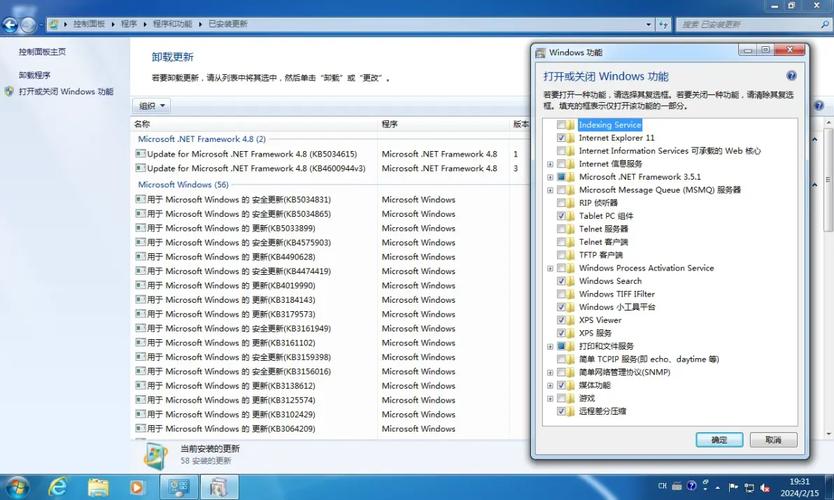Click the folder icon next to Telnet 服务器
The image size is (834, 500).
[571, 229]
